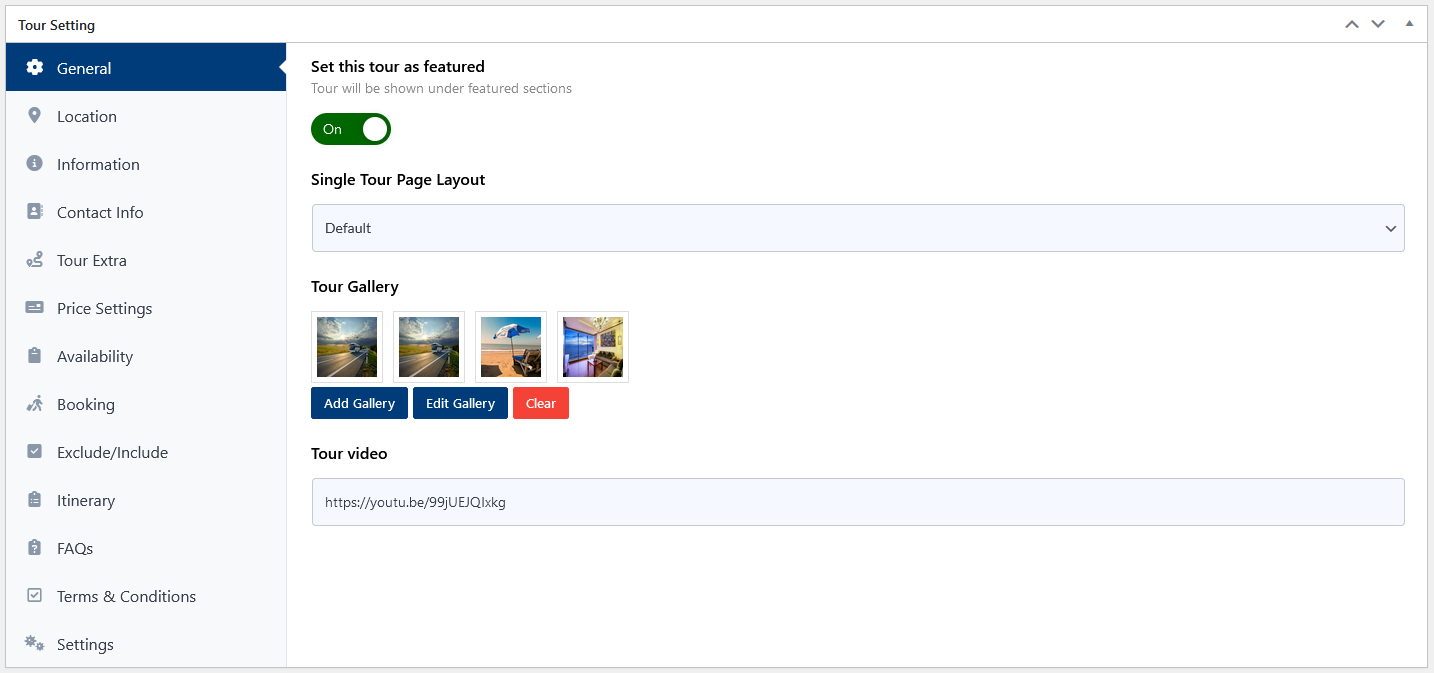Click the FAQs question clipboard icon
This screenshot has height=673, width=1434.
click(x=35, y=548)
